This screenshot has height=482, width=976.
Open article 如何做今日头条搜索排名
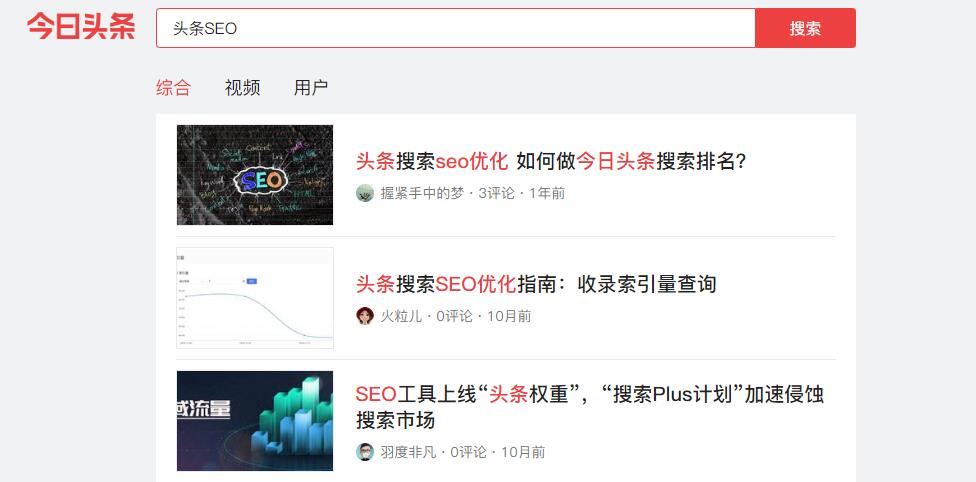point(551,161)
